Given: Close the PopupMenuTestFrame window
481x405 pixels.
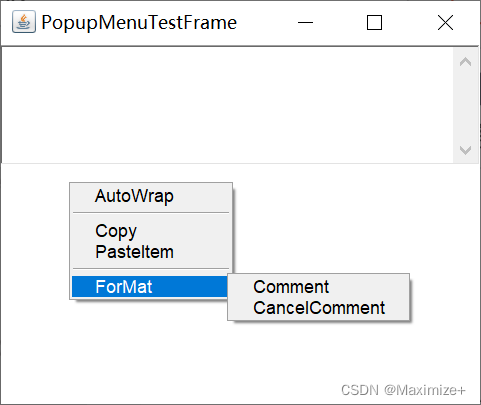Looking at the screenshot, I should (x=445, y=23).
